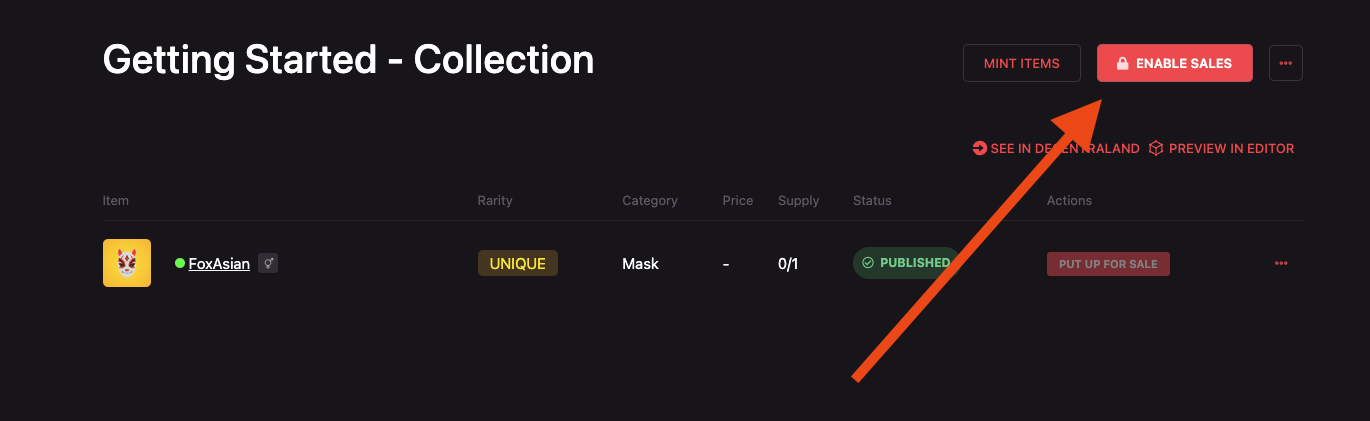Click the lock icon on Enable Sales
Screen dimensions: 1370x421
(x=1122, y=64)
